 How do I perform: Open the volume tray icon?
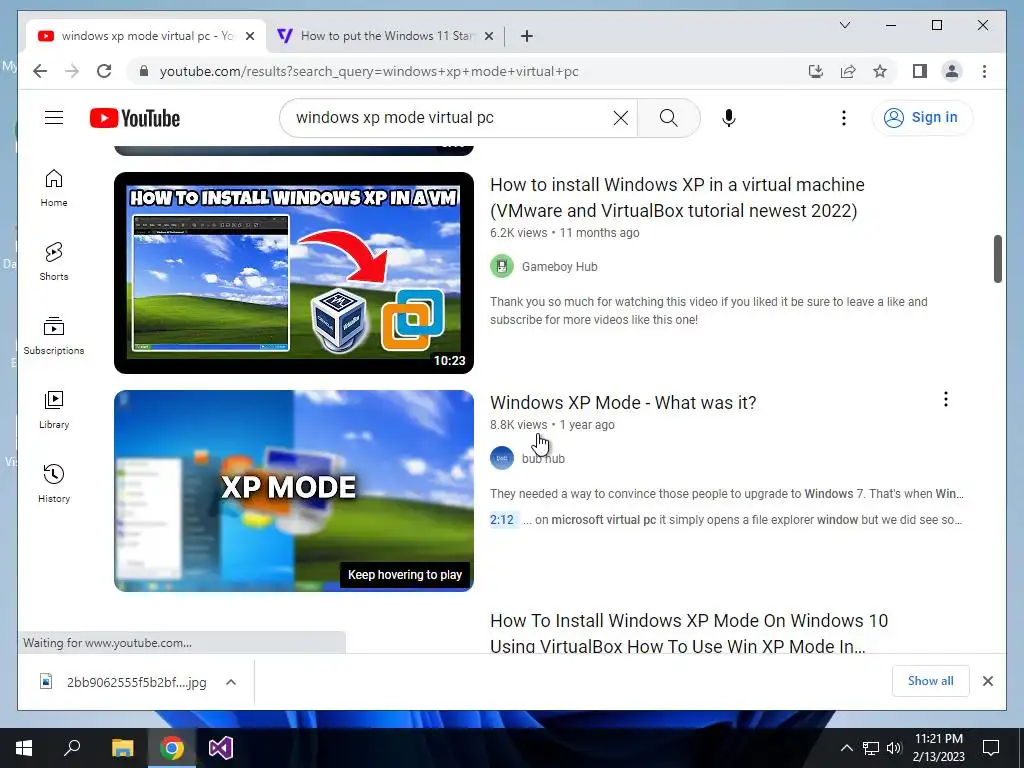(x=894, y=748)
